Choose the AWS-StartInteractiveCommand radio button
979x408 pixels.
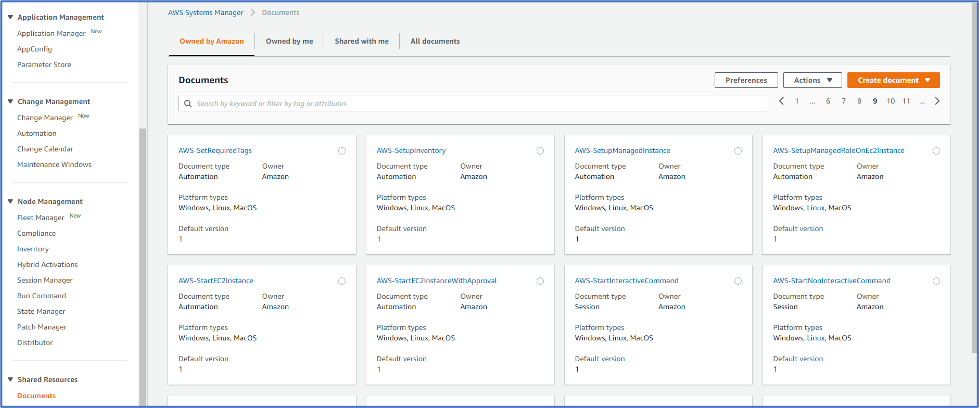tap(738, 281)
